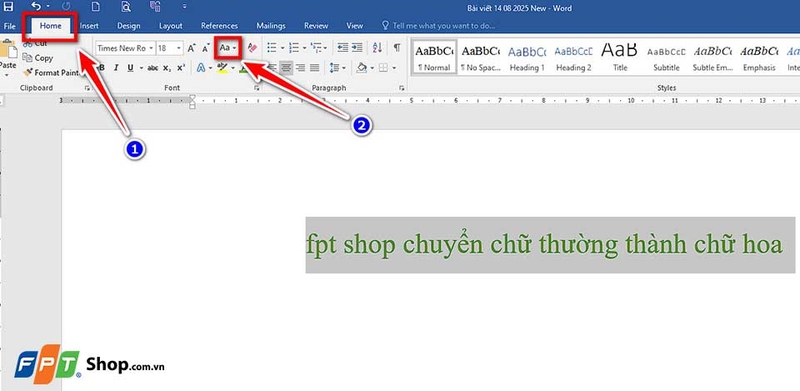
Task: Open the Times New Roman font dropdown
Action: point(151,48)
